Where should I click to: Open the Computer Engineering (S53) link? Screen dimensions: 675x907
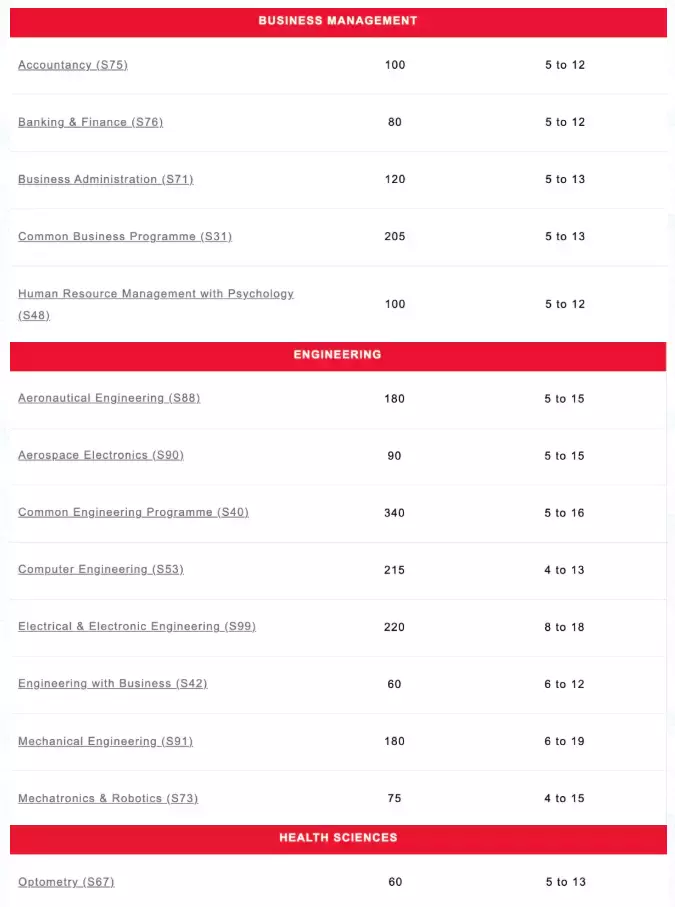tap(101, 569)
